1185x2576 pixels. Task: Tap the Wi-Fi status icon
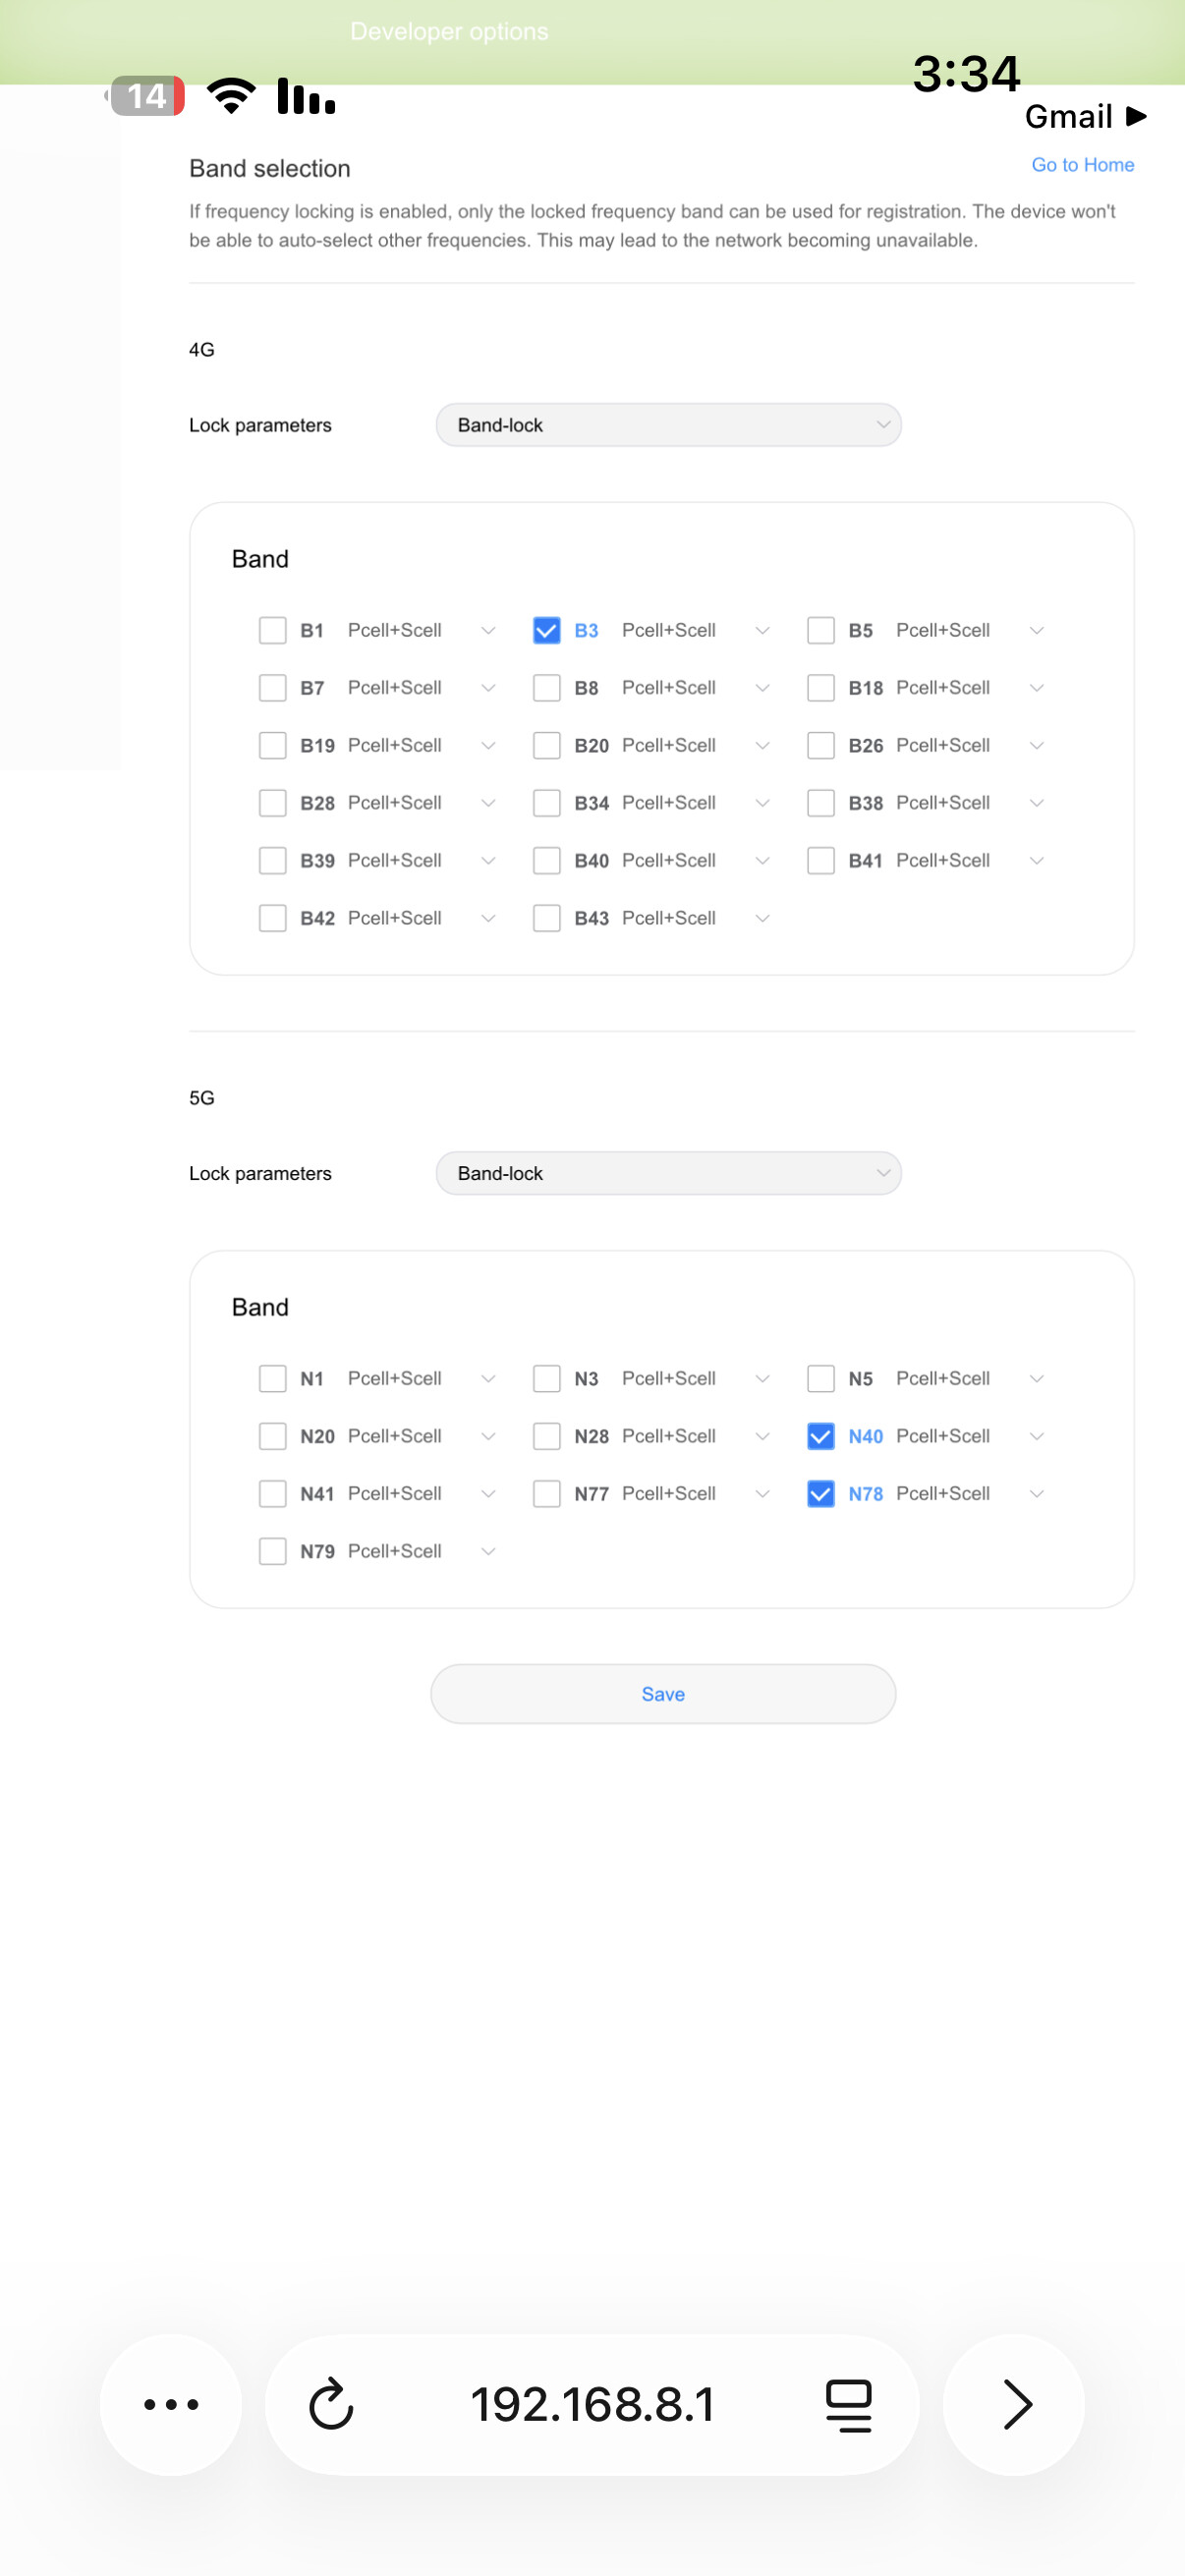(x=231, y=96)
